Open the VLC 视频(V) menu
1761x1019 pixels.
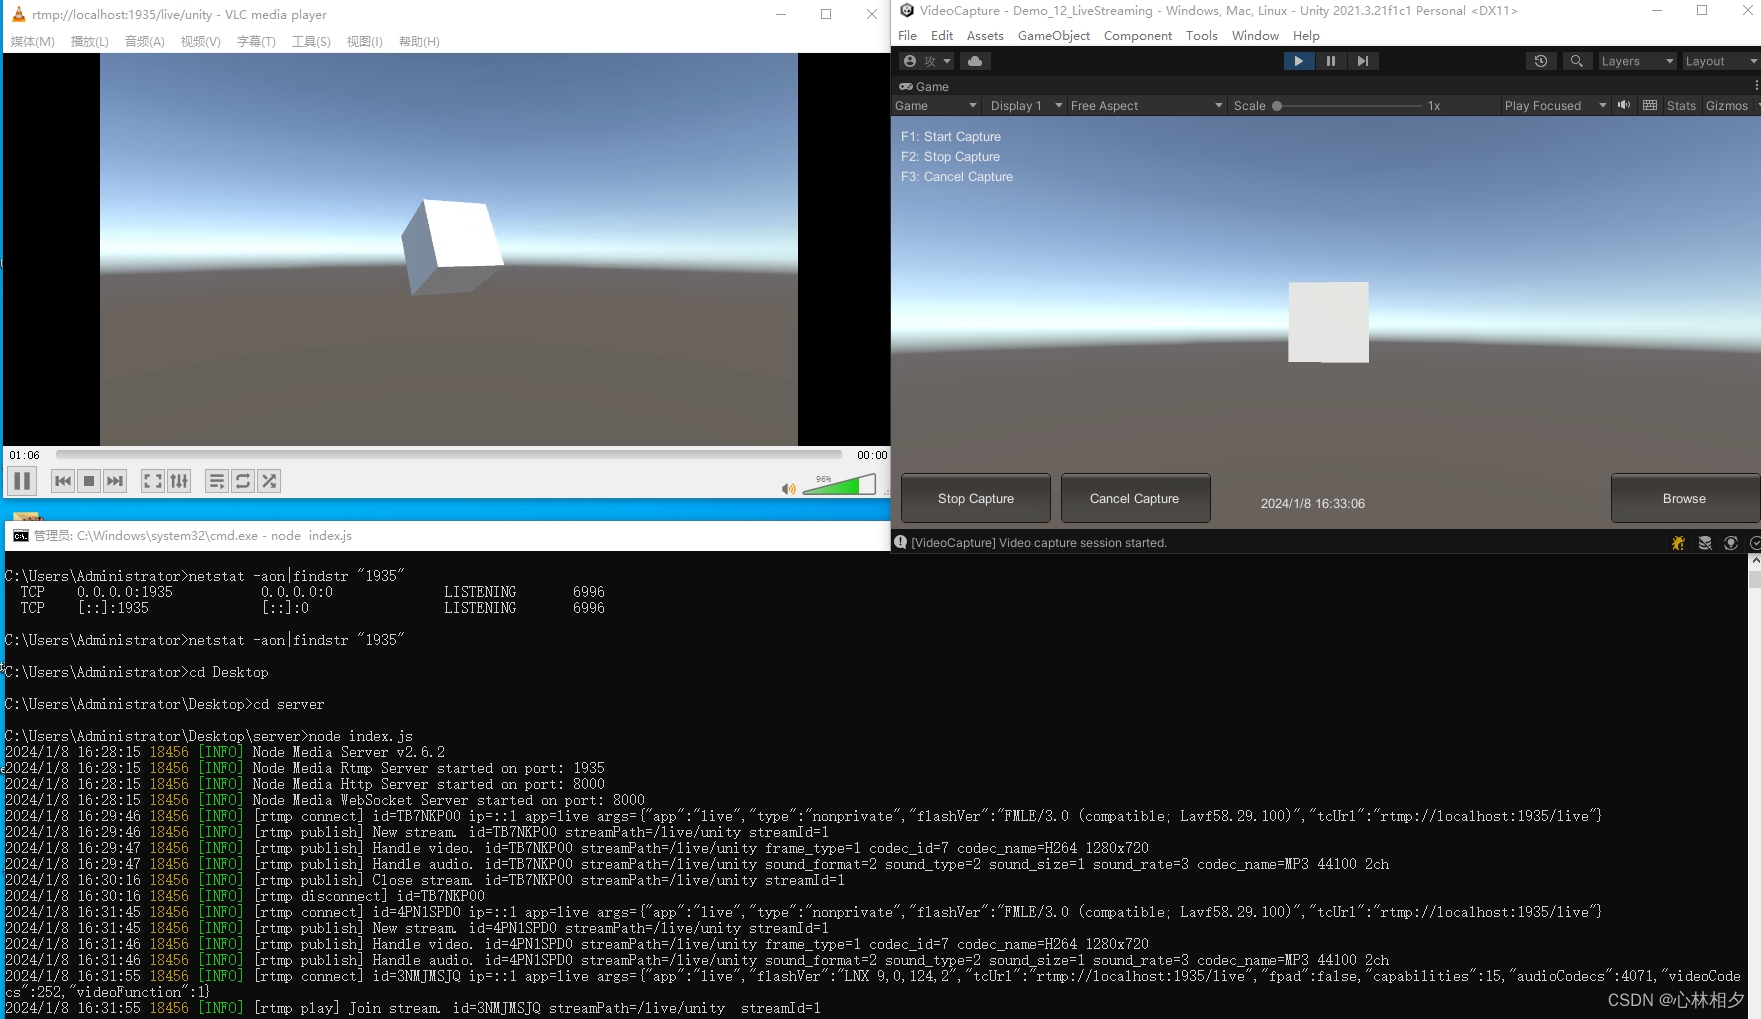(x=201, y=41)
